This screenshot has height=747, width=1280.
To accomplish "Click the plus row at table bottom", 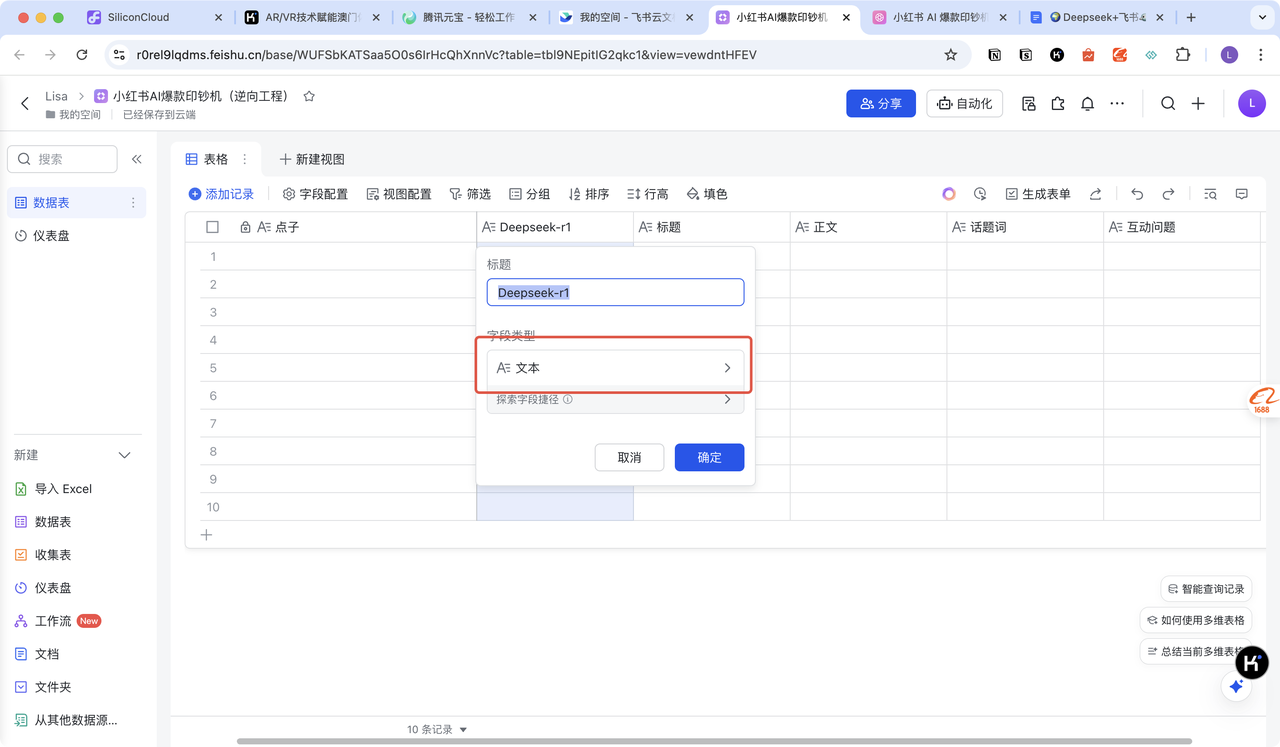I will click(x=207, y=535).
